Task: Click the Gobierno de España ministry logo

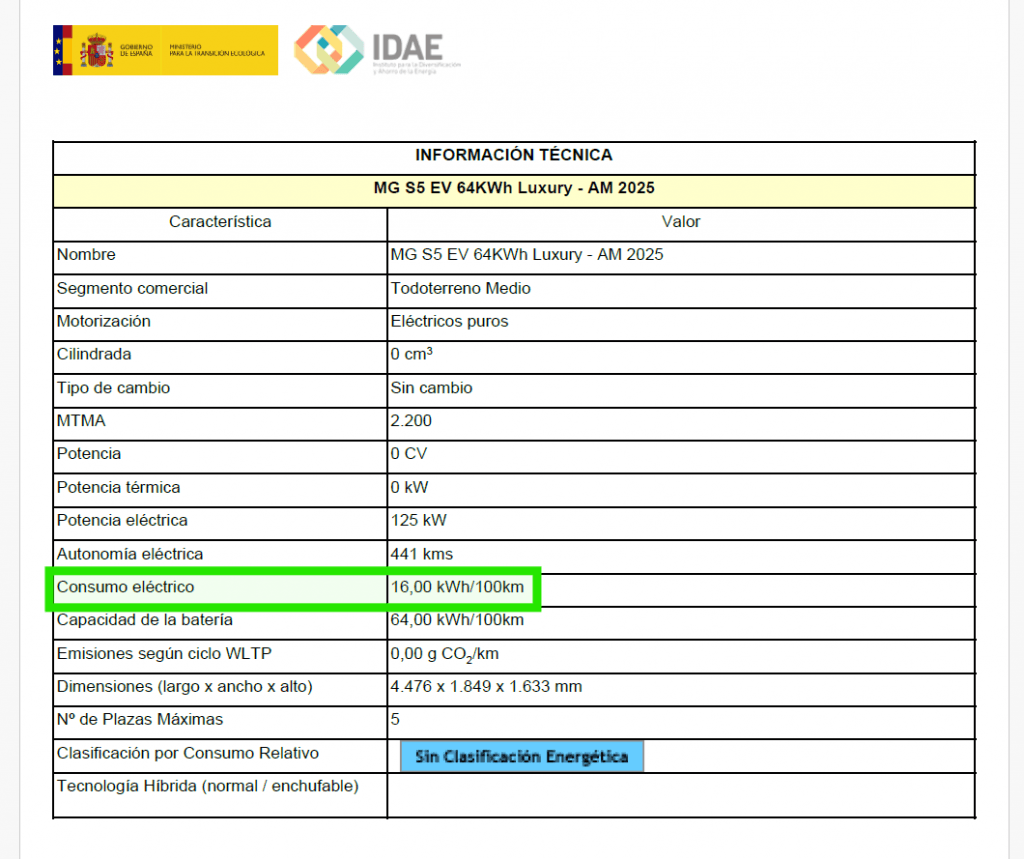Action: pyautogui.click(x=165, y=50)
